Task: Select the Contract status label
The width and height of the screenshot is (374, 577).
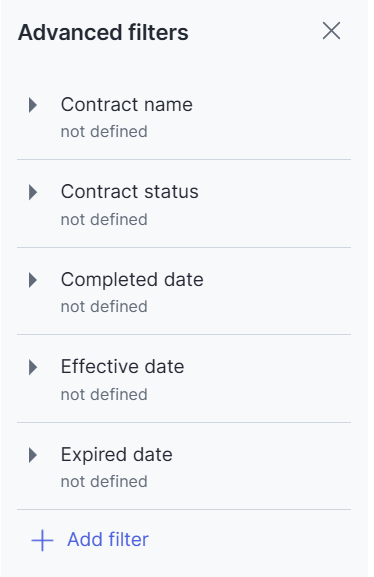Action: pos(130,192)
